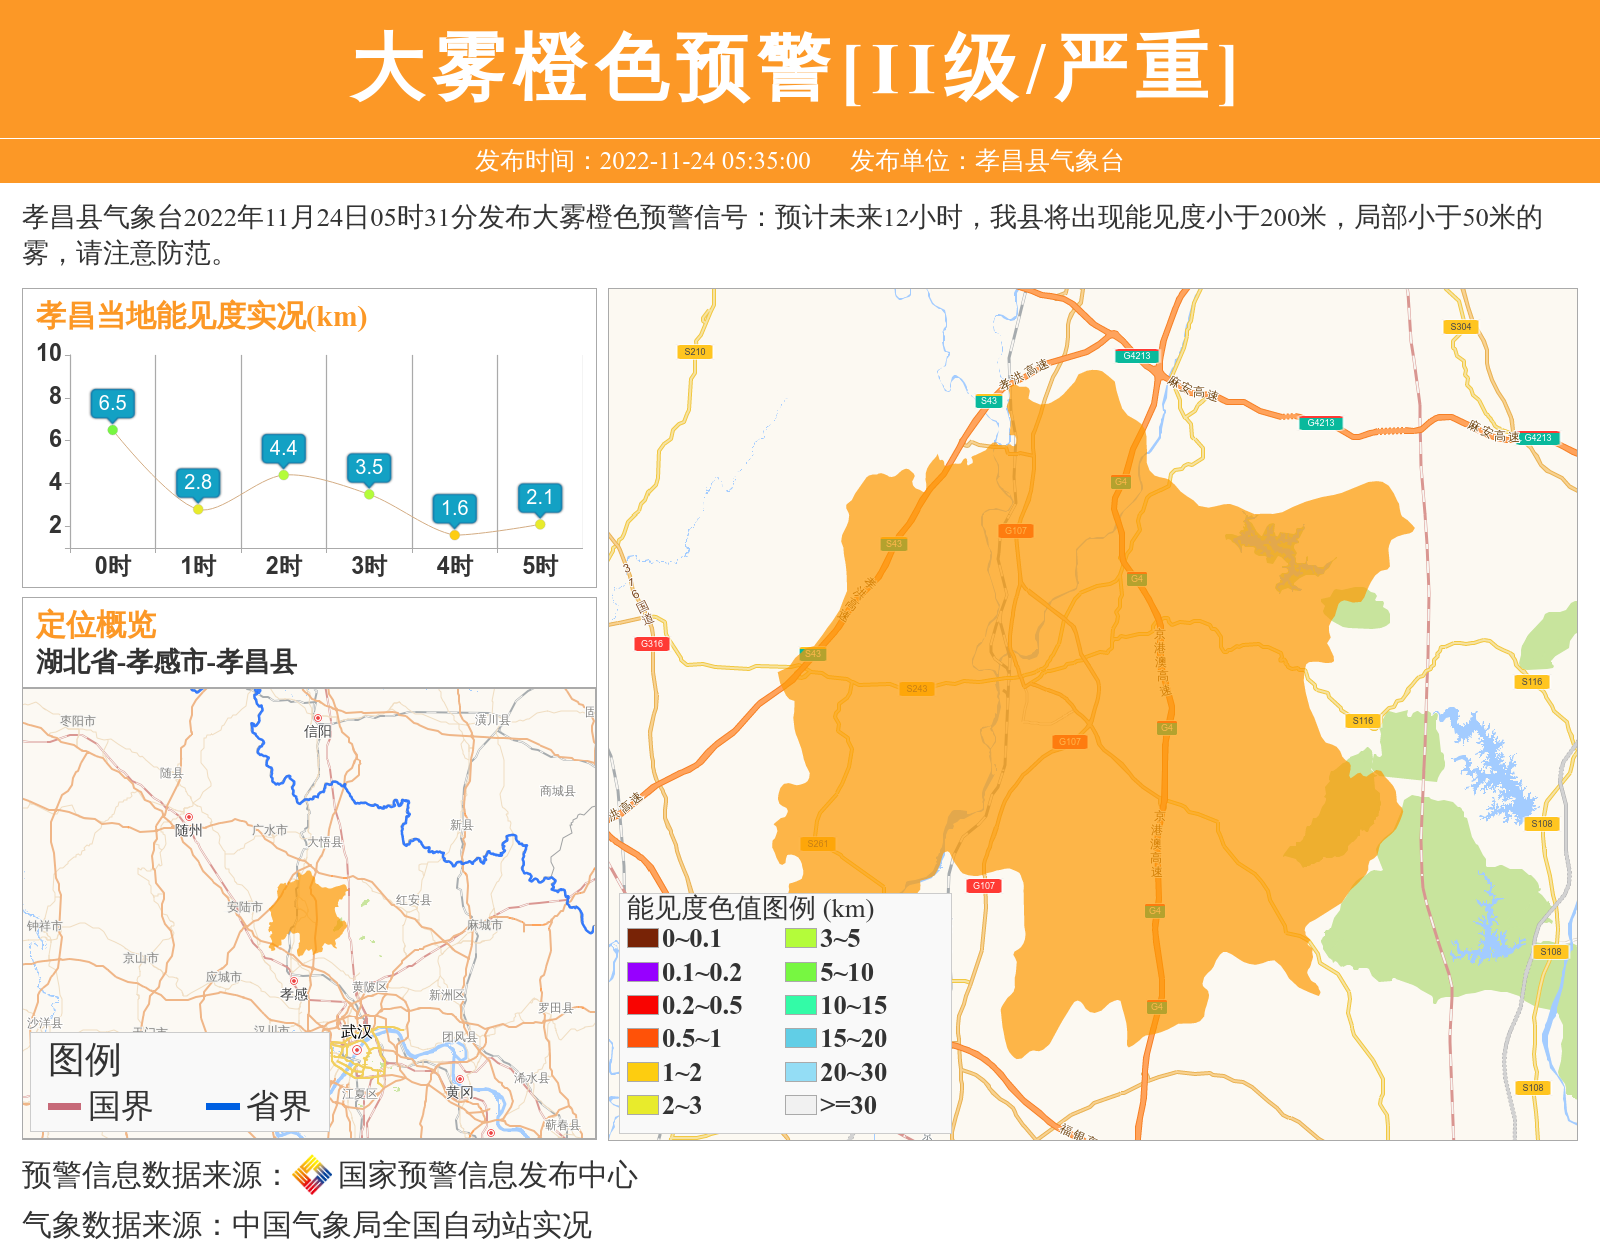Click the blue 省界 legend line

[222, 1106]
